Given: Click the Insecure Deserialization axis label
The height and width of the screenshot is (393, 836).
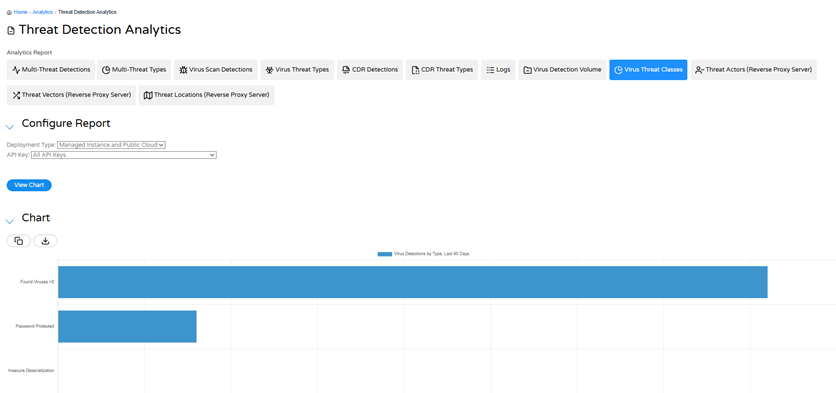Looking at the screenshot, I should (x=31, y=371).
